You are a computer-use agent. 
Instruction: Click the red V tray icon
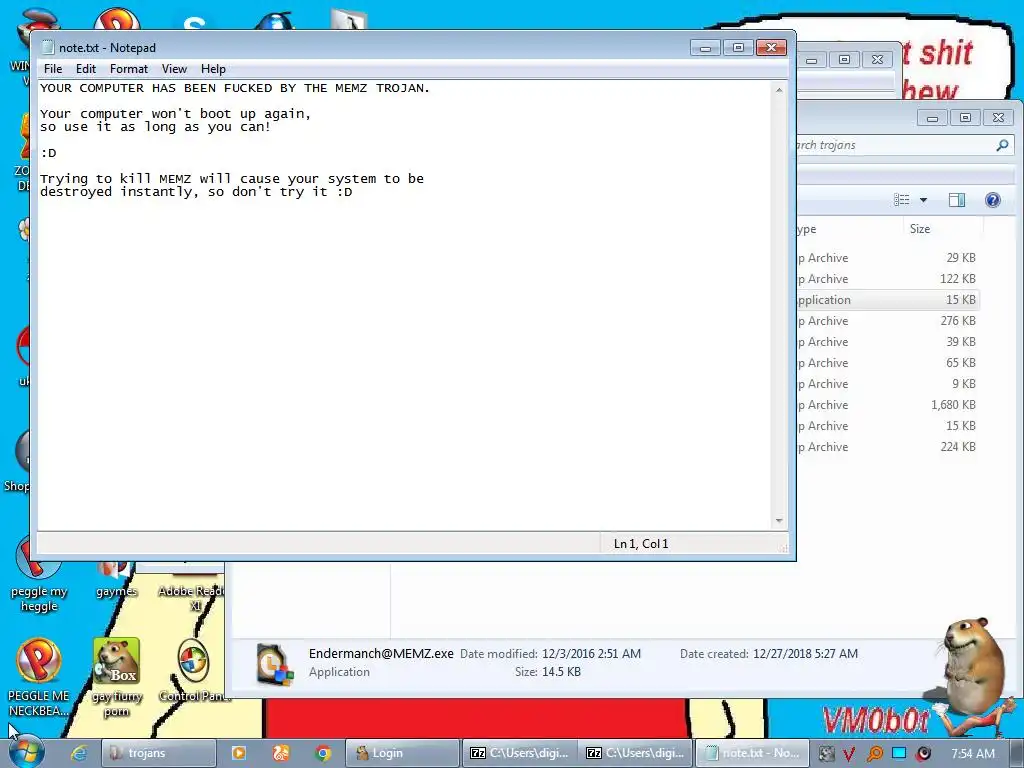coord(848,754)
